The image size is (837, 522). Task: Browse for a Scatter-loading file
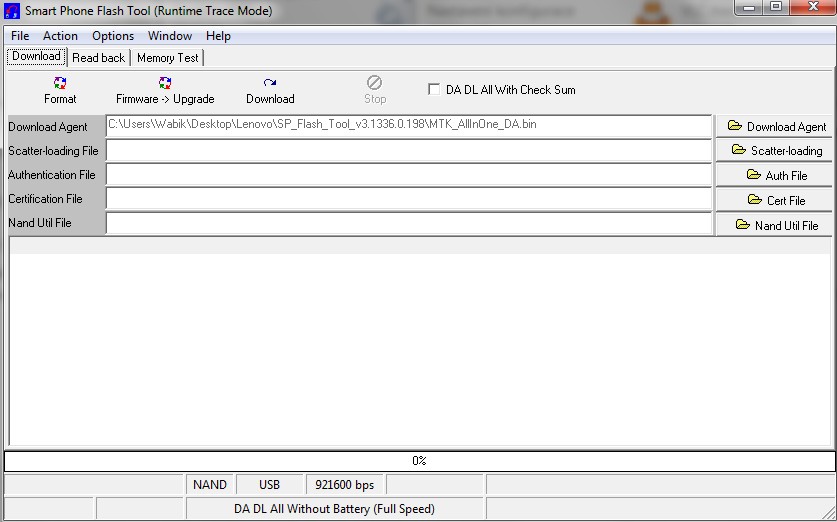[774, 151]
